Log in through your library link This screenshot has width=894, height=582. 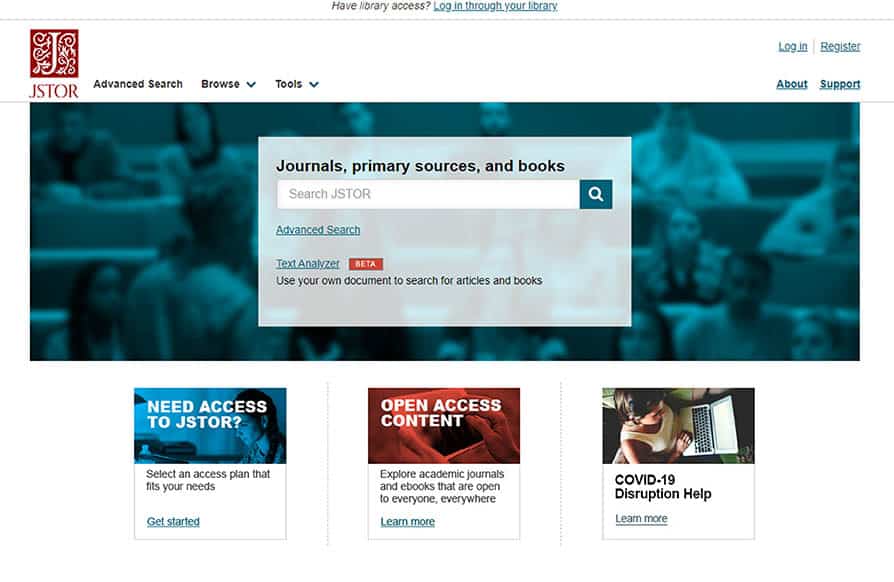(495, 6)
